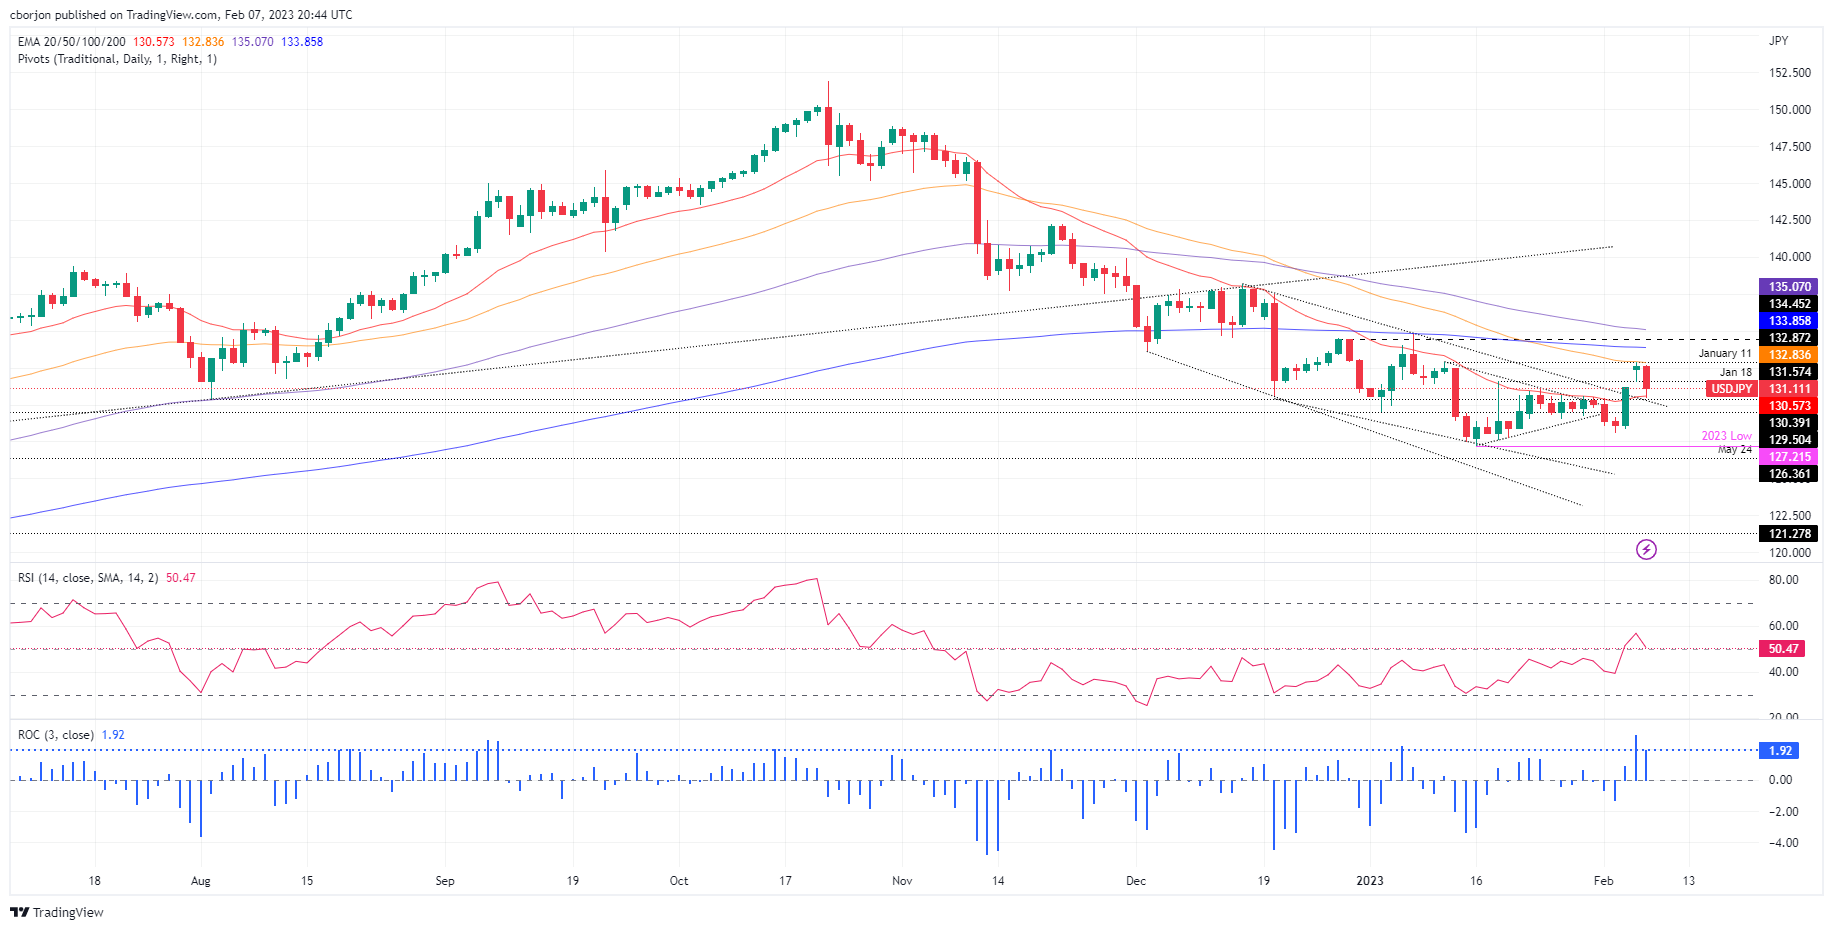Image resolution: width=1833 pixels, height=930 pixels.
Task: Click the RSI indicator legend label
Action: pos(87,578)
